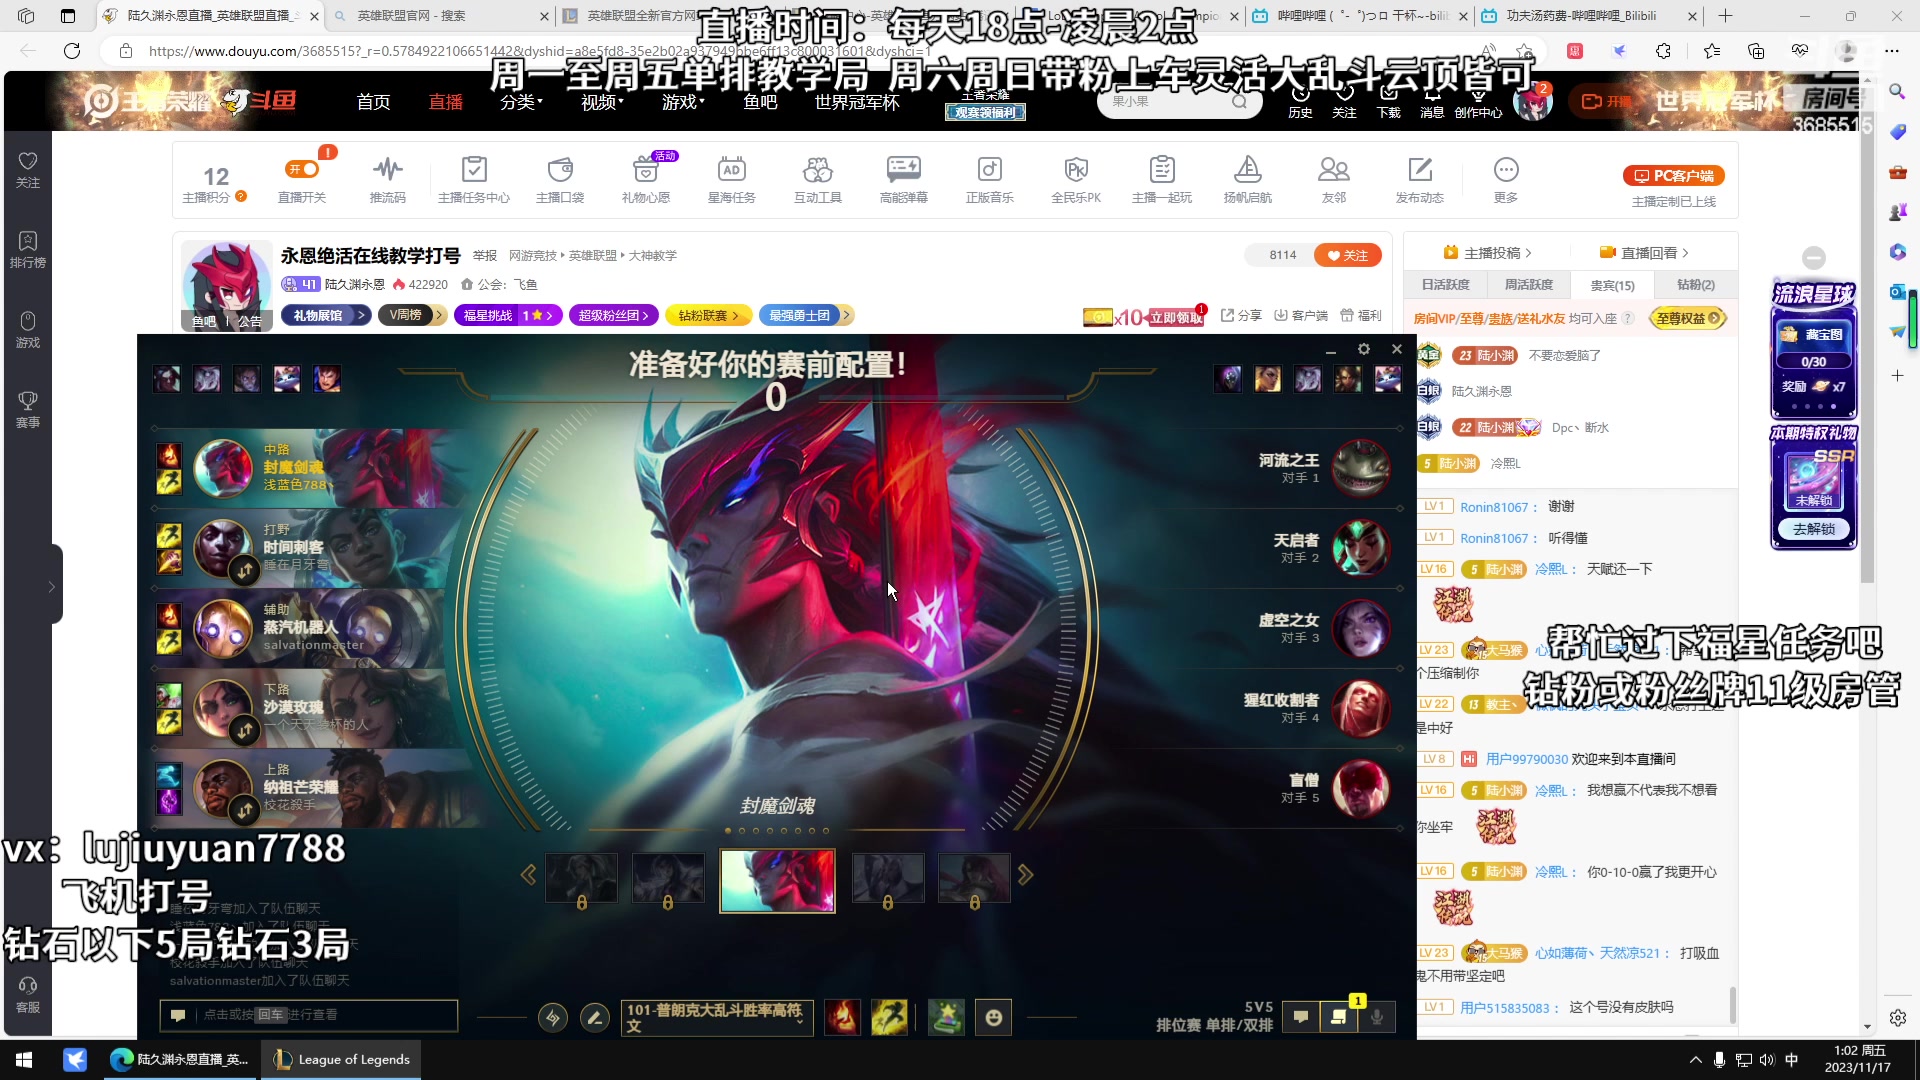The image size is (1920, 1080).
Task: Click the League team chat input box
Action: [309, 1015]
